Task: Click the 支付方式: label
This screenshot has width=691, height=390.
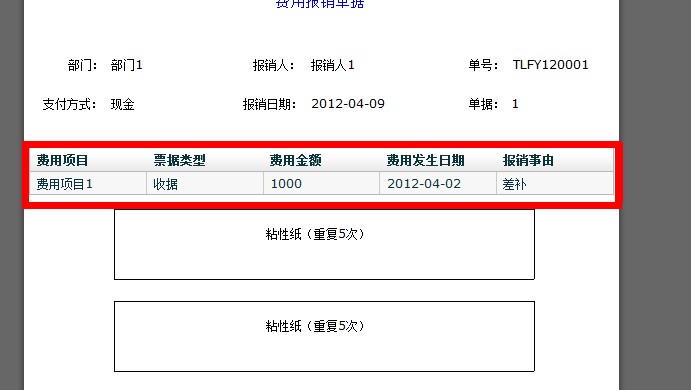Action: 70,104
